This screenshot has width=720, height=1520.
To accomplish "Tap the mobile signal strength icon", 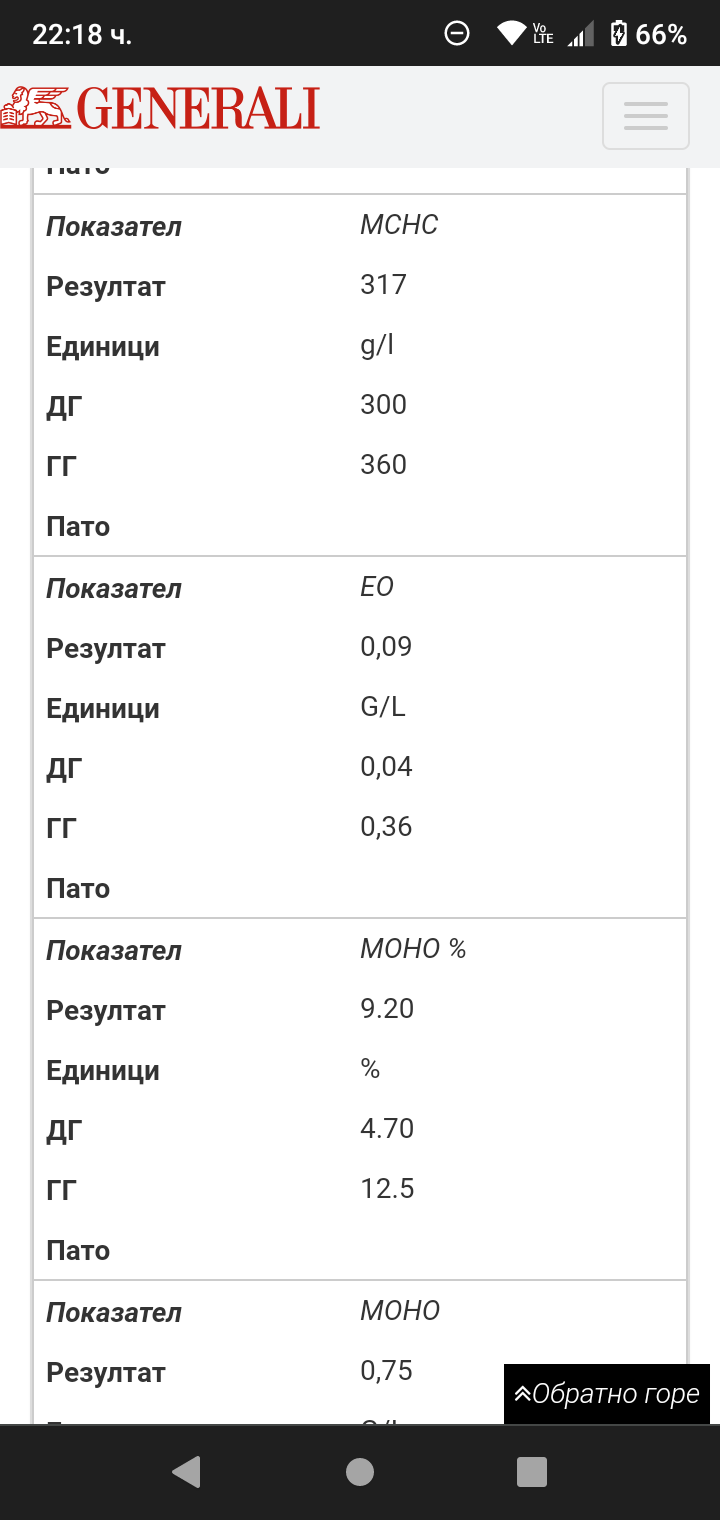I will point(580,34).
